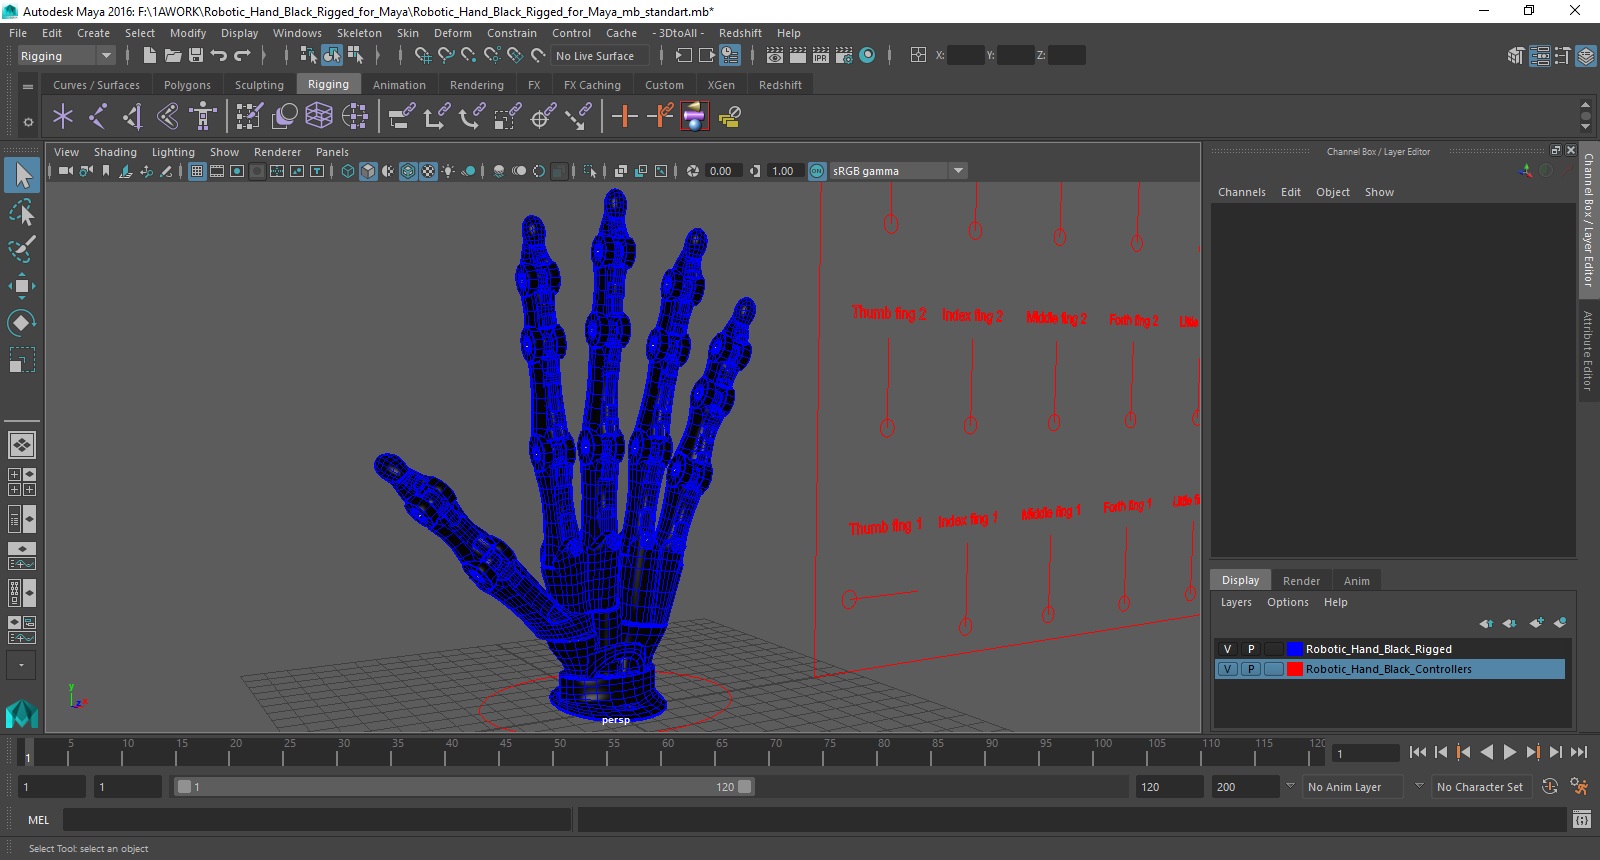Open the Script Editor icon
This screenshot has height=860, width=1600.
tap(1581, 820)
